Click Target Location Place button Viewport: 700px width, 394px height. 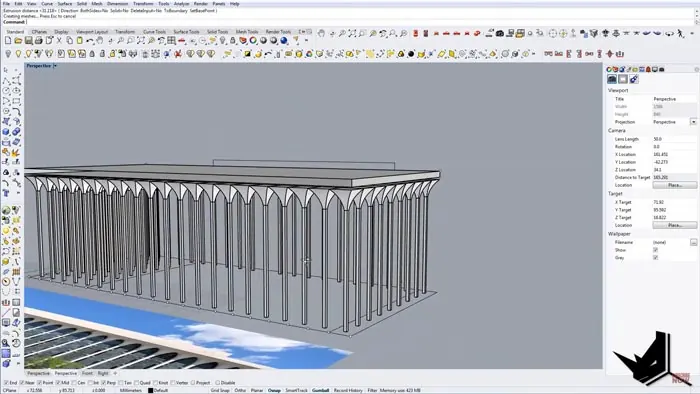click(x=675, y=225)
